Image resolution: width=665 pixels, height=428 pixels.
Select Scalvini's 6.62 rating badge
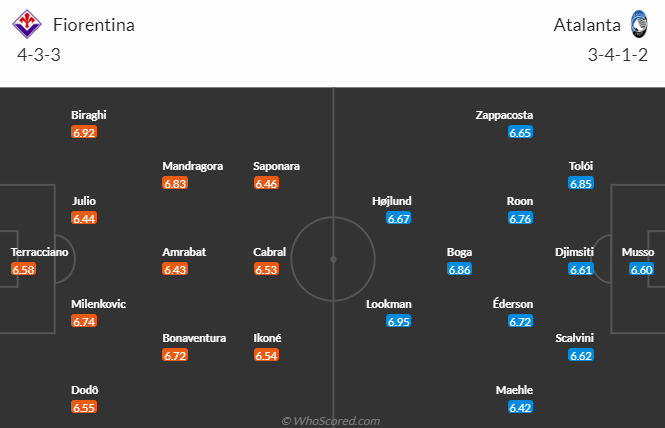[x=582, y=356]
